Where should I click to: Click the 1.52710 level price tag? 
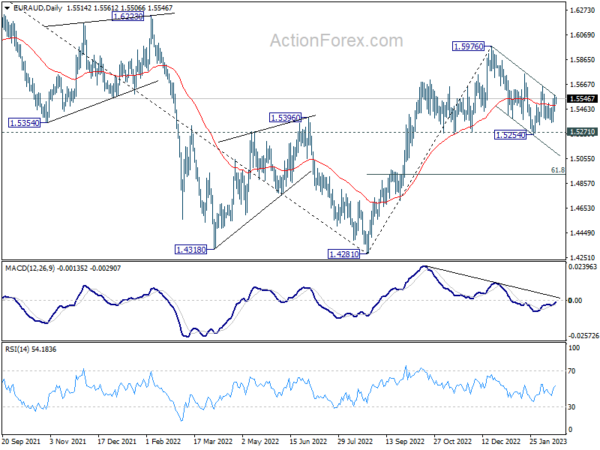[x=582, y=132]
